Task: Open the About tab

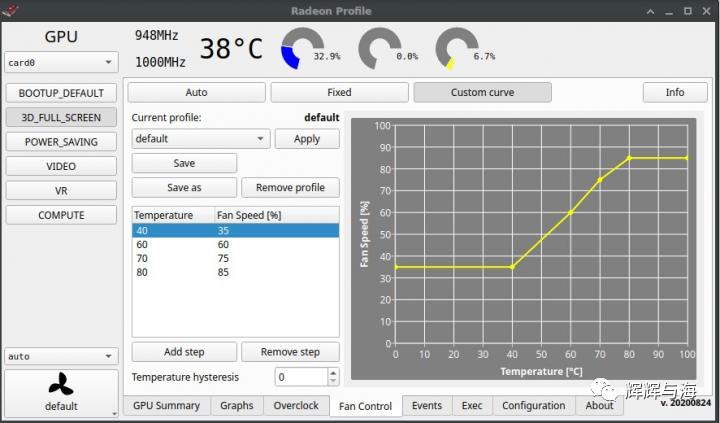Action: tap(599, 406)
